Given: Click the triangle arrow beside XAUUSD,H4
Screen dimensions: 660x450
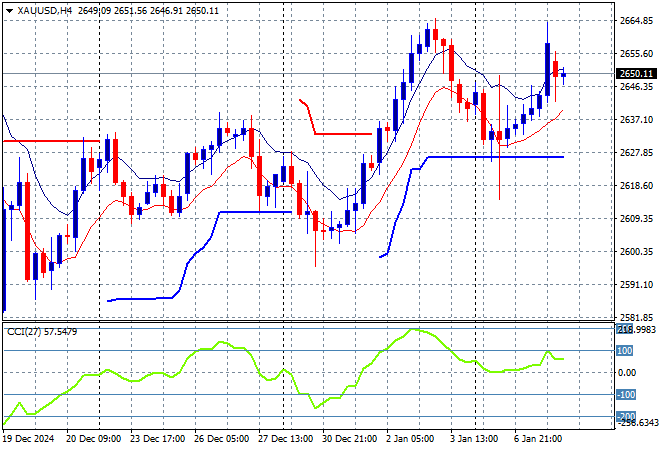Looking at the screenshot, I should tap(9, 9).
